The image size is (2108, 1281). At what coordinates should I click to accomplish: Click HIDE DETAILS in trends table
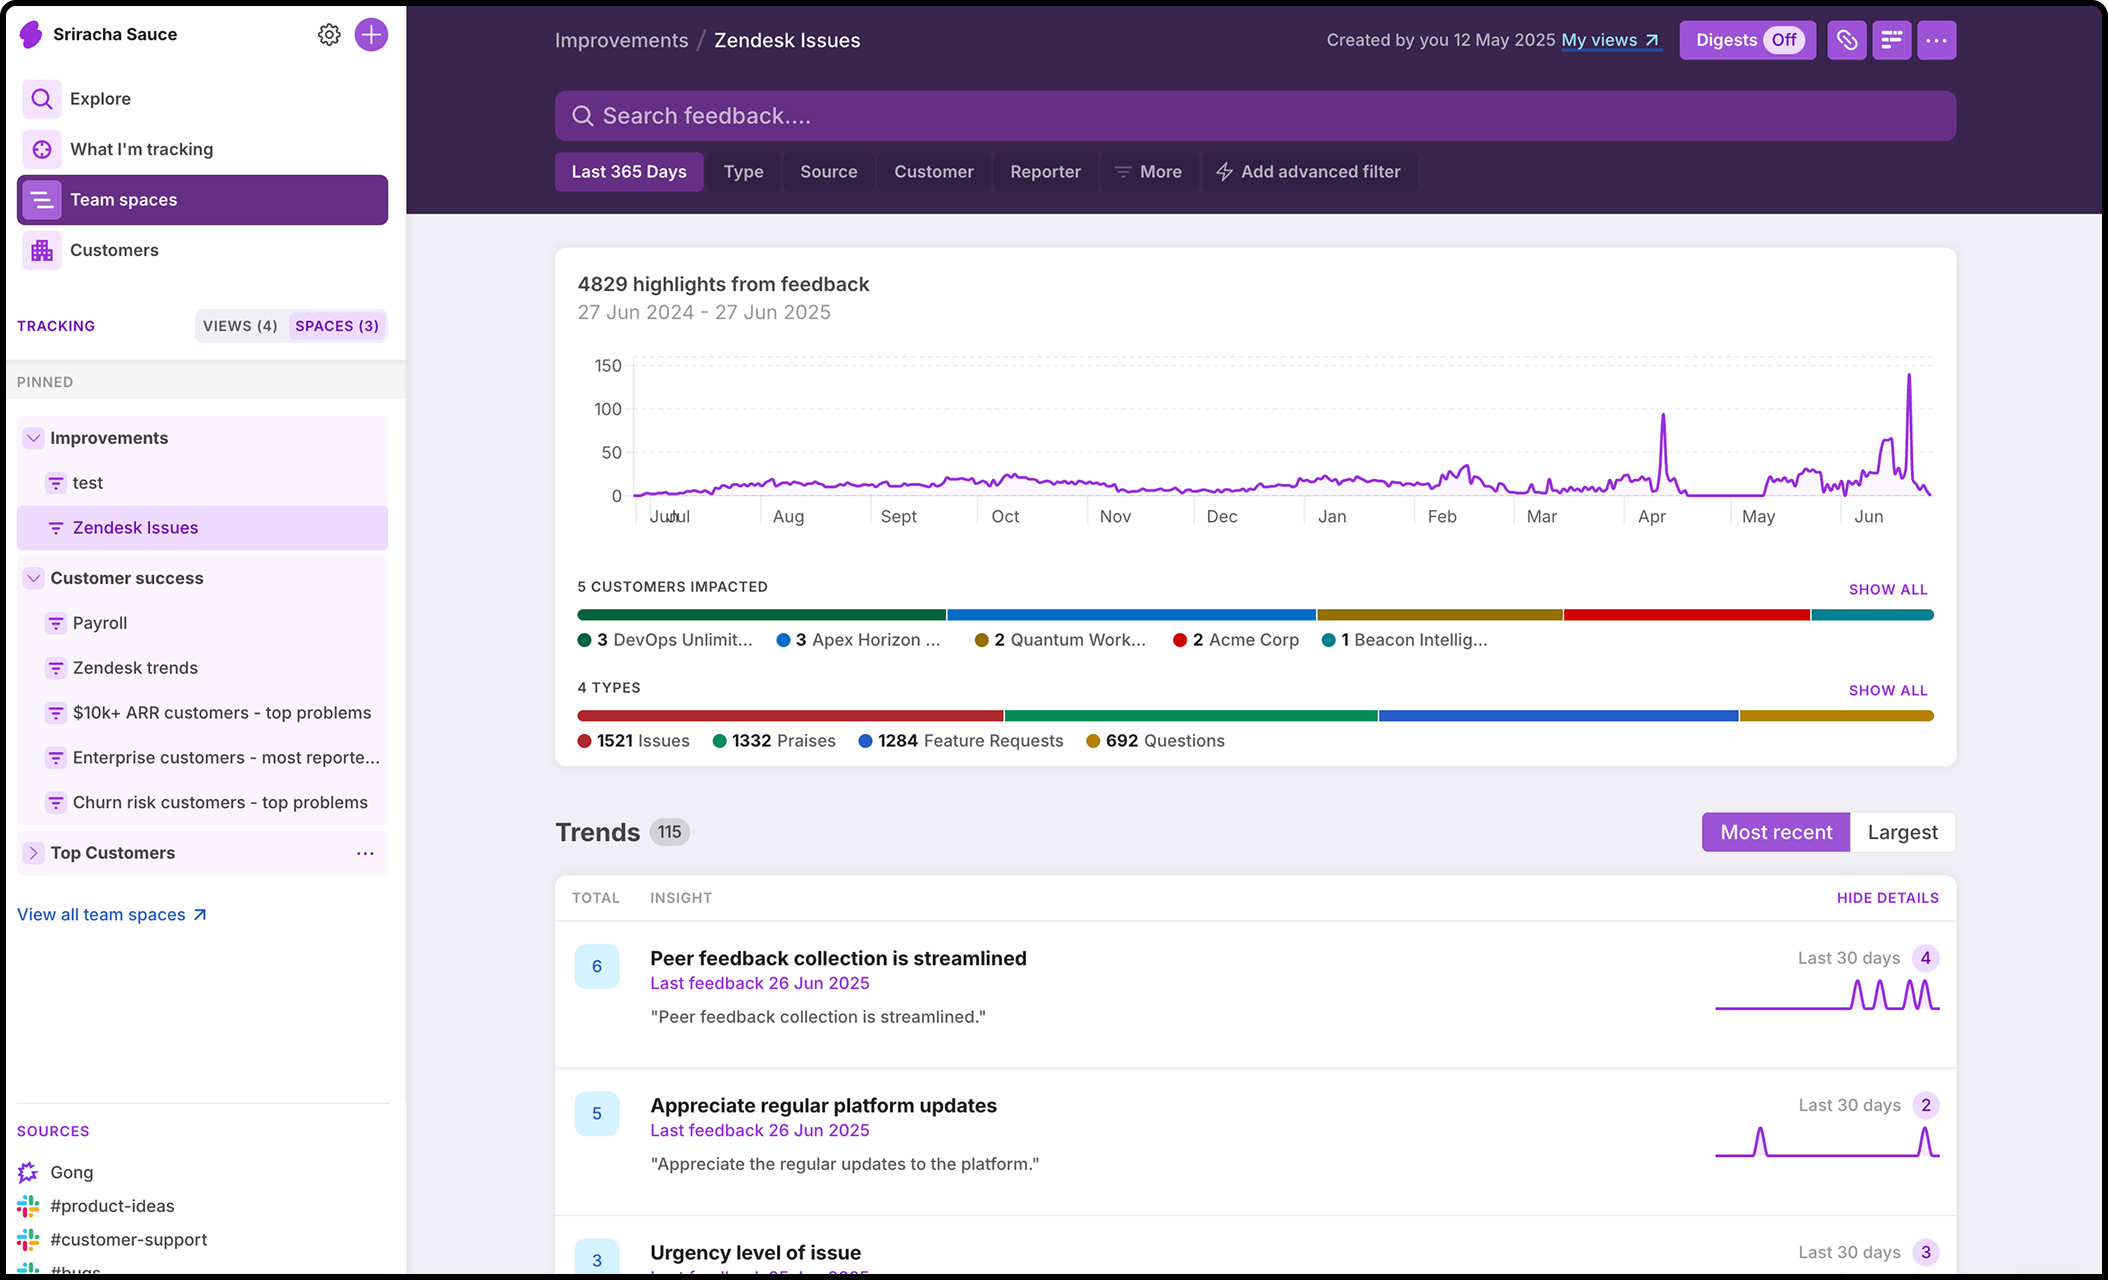click(1887, 898)
